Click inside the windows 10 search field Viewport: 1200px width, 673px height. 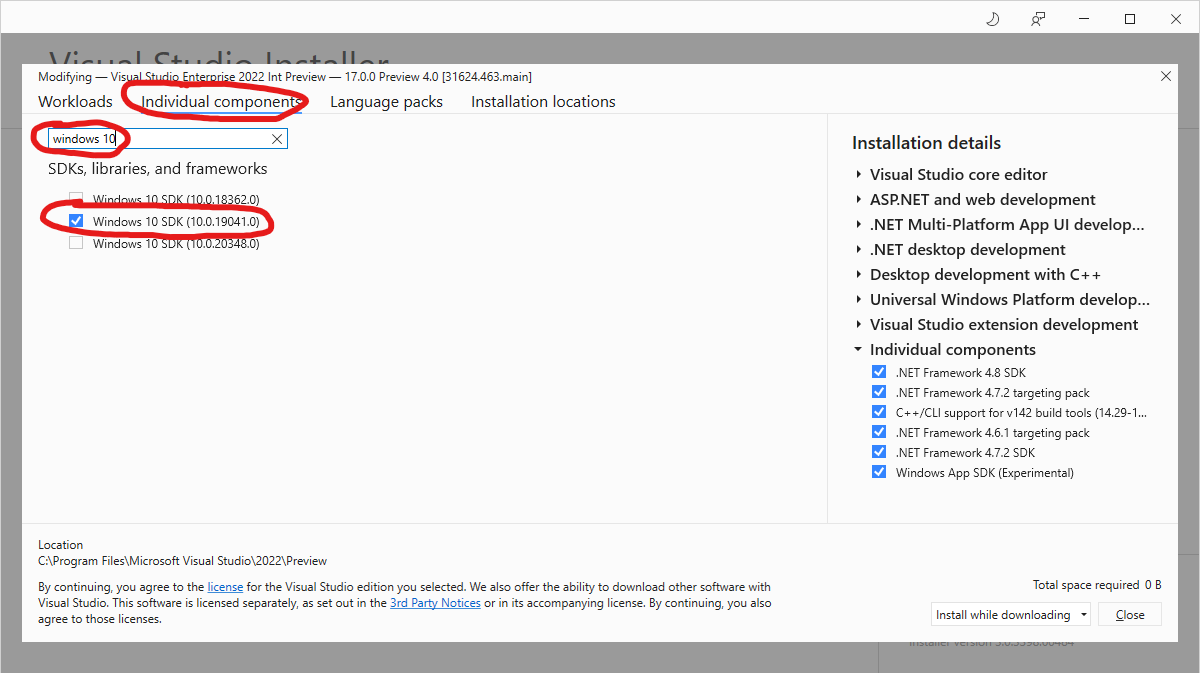pos(150,139)
